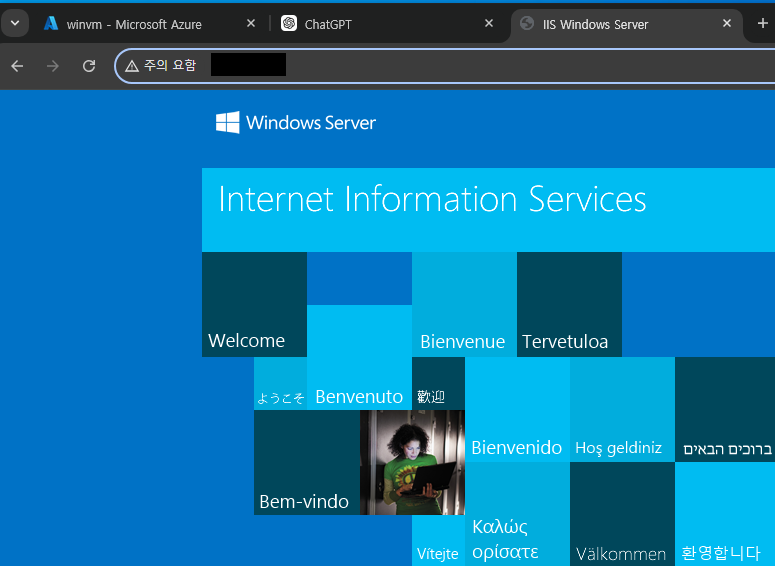Click the Bienvenue tile

(x=465, y=305)
